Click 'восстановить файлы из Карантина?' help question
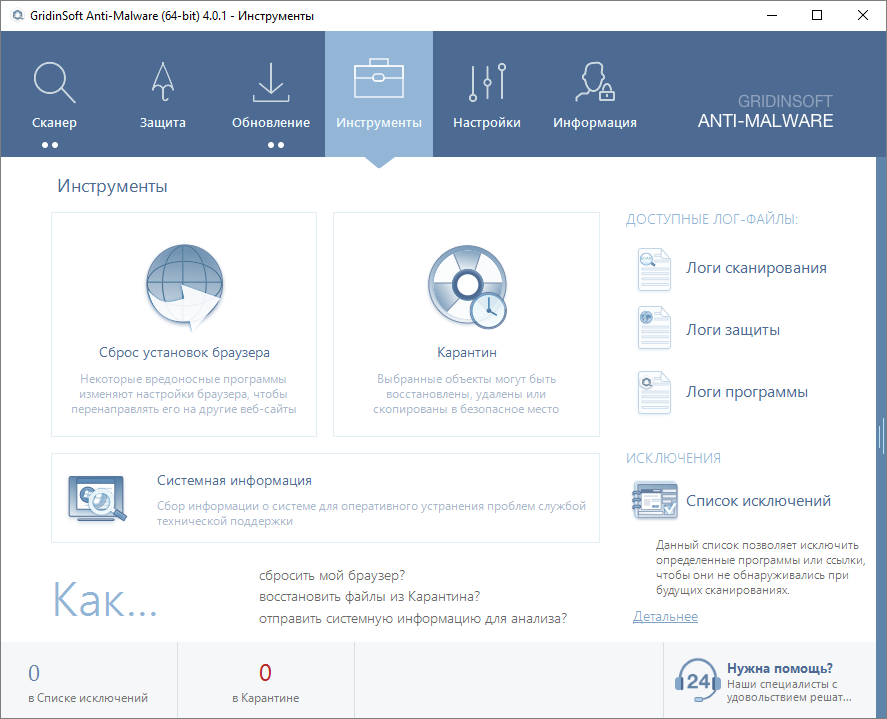Image resolution: width=887 pixels, height=719 pixels. [369, 597]
